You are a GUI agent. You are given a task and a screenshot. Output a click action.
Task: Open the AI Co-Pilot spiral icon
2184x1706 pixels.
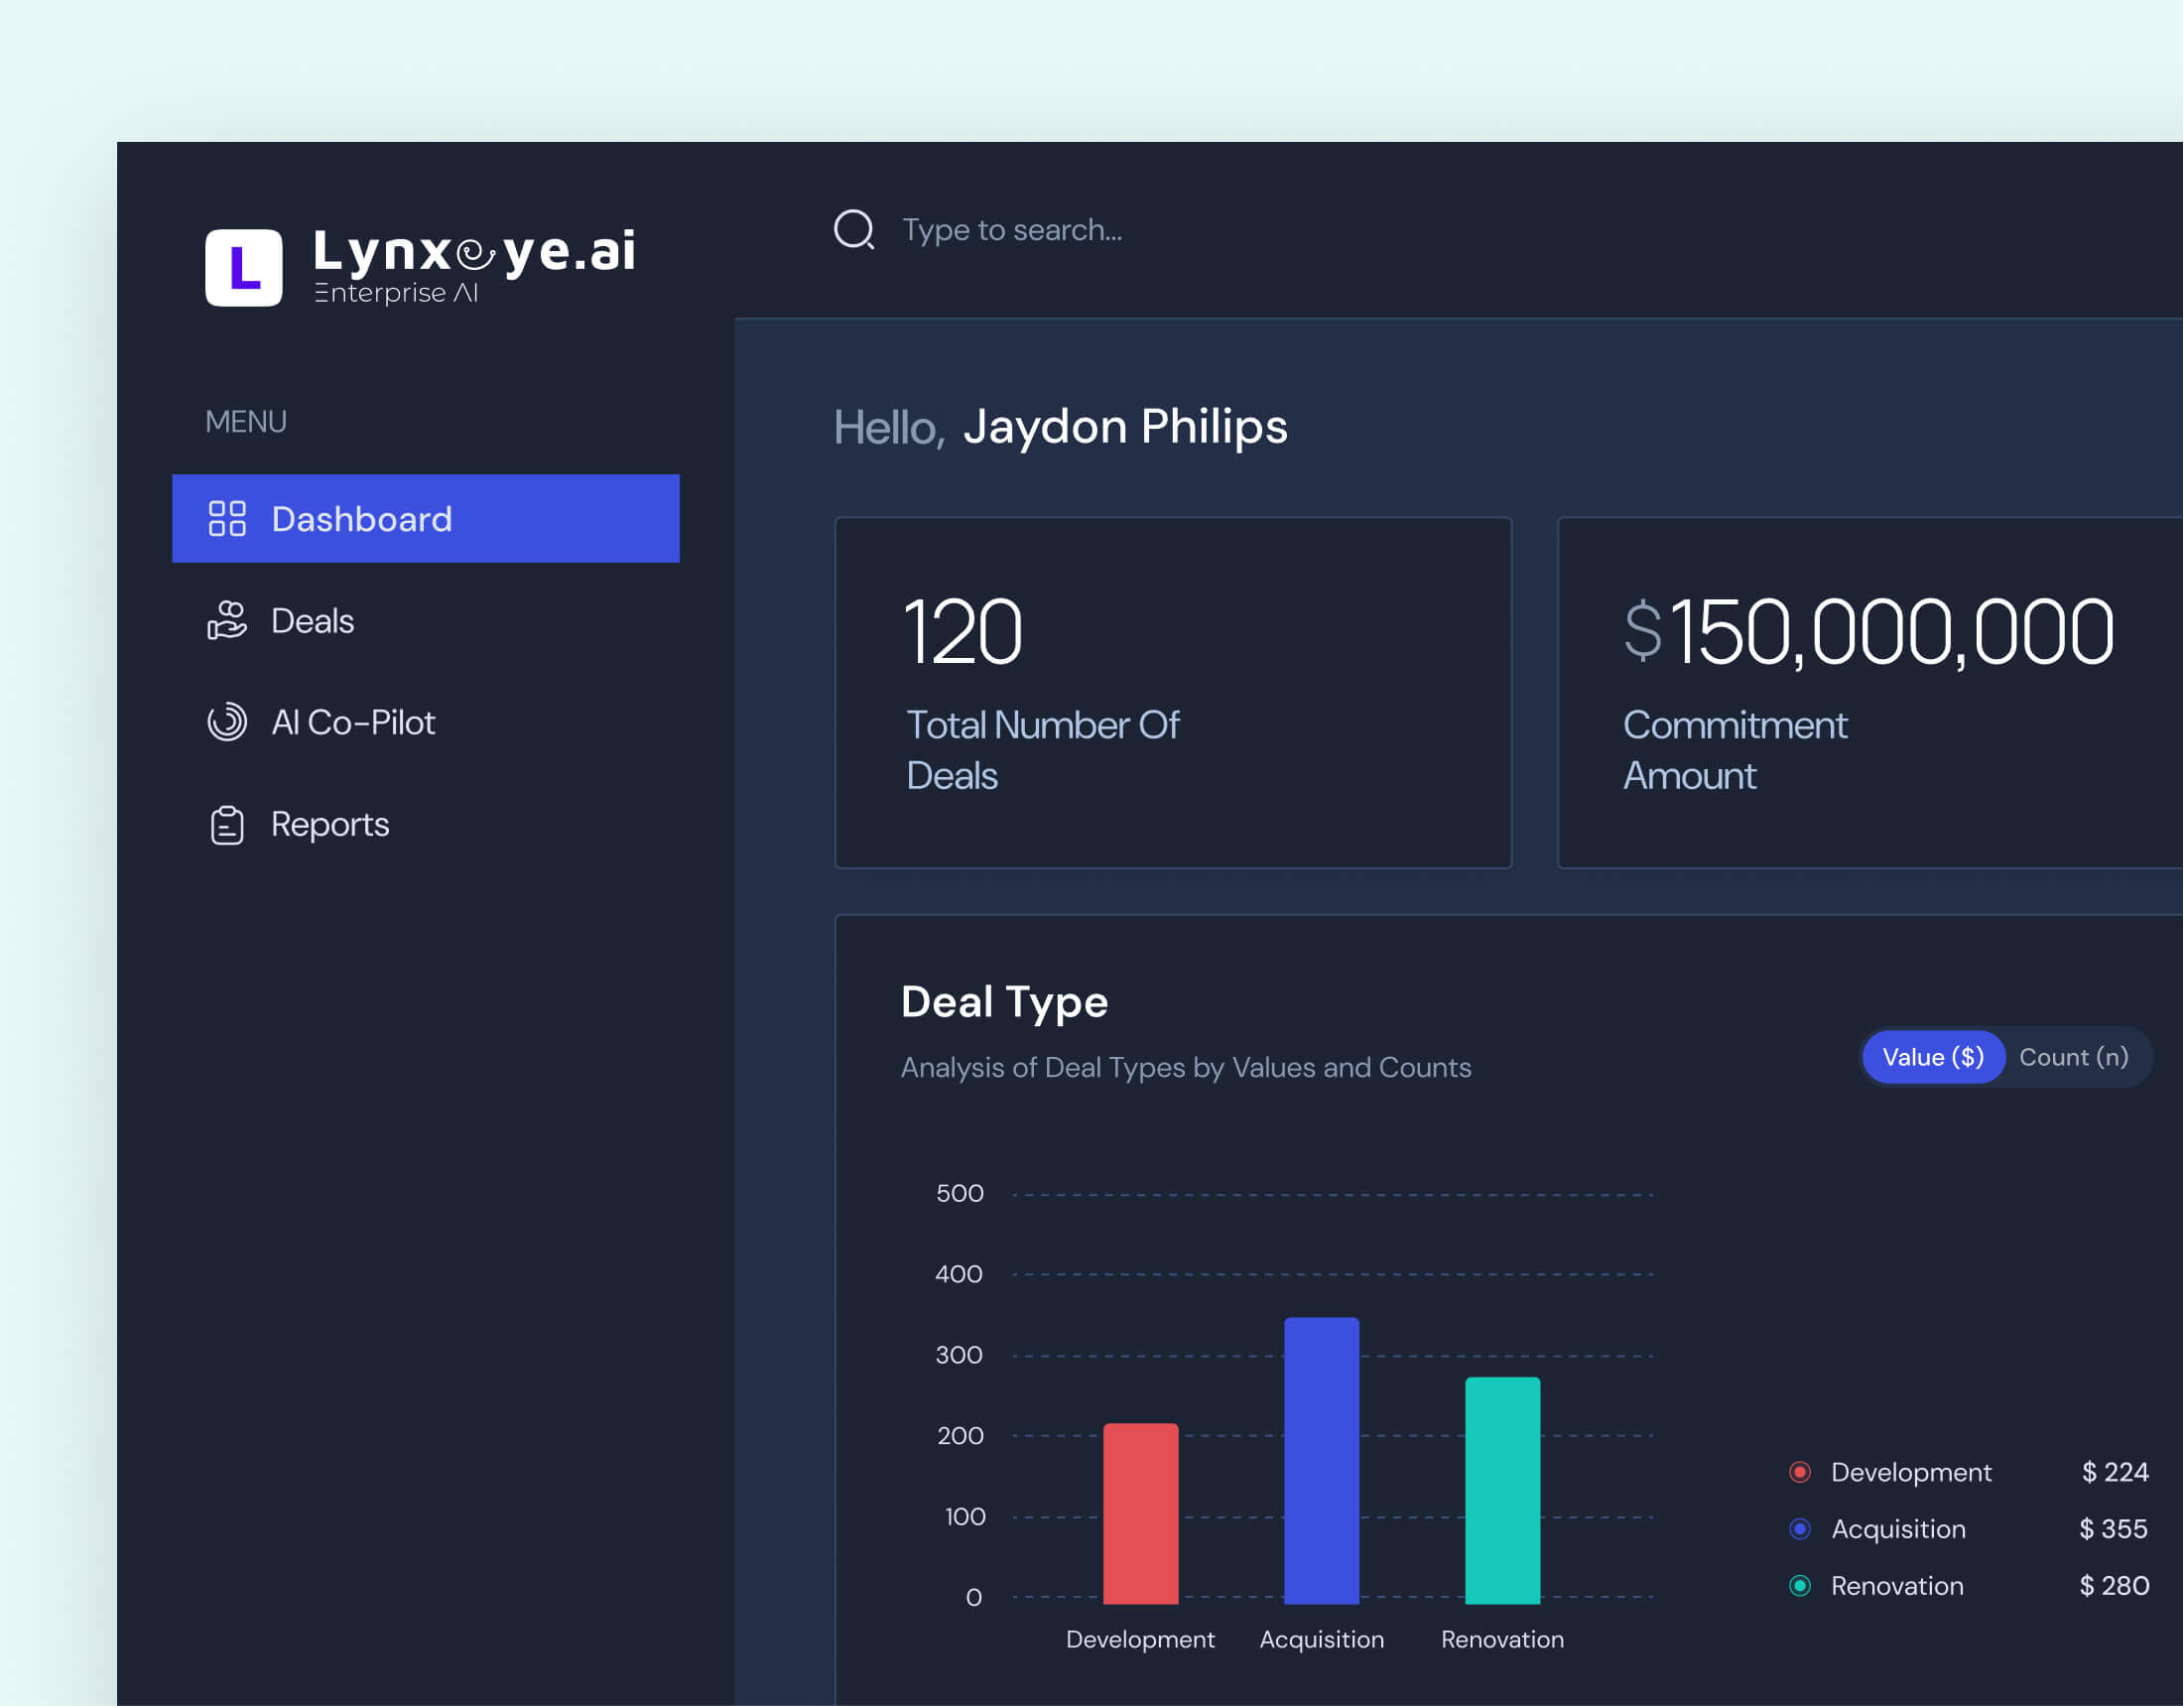tap(228, 722)
